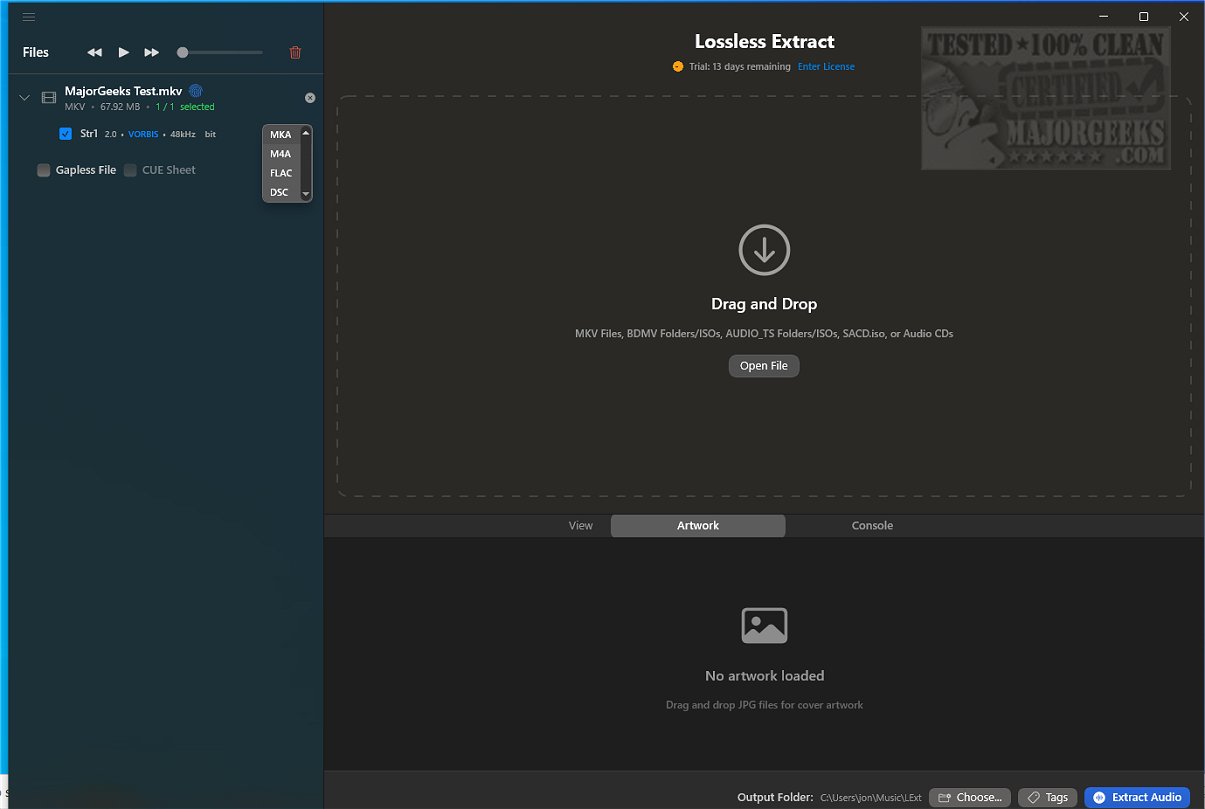The width and height of the screenshot is (1205, 809).
Task: Click the no artwork image placeholder icon
Action: pyautogui.click(x=764, y=625)
